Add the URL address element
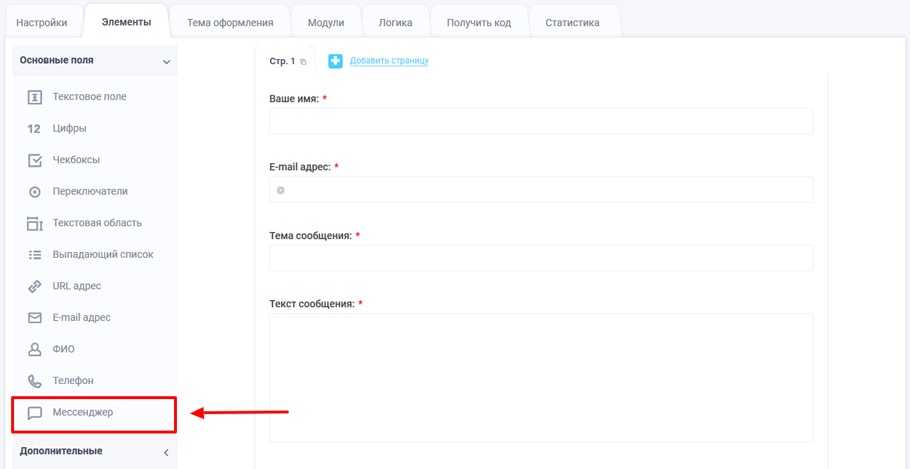910x469 pixels. [x=76, y=286]
